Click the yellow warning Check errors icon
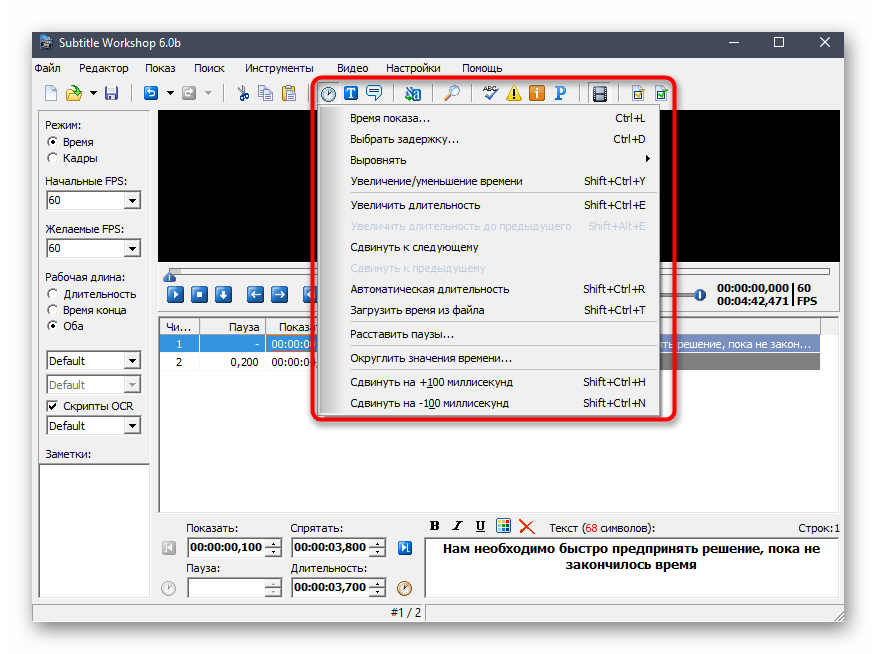The image size is (876, 654). coord(513,93)
